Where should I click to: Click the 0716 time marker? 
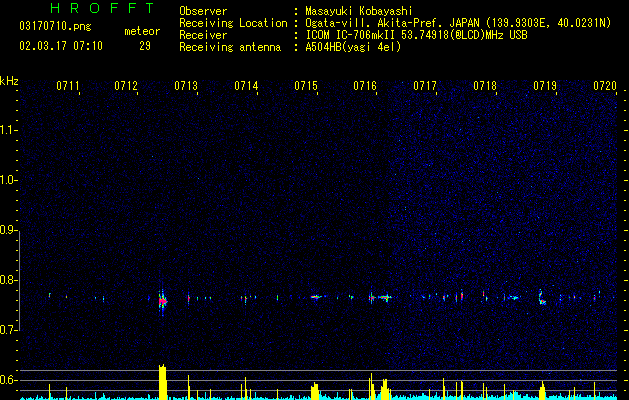[365, 85]
